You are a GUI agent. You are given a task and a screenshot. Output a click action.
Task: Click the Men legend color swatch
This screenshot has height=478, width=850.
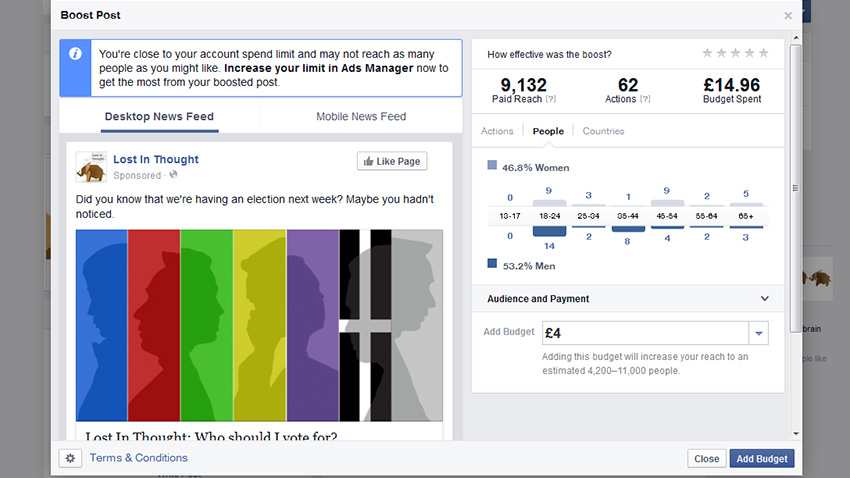(x=492, y=263)
